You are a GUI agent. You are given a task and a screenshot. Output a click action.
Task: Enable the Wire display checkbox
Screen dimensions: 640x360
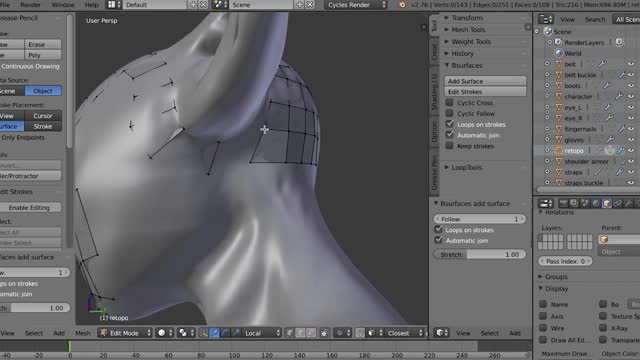543,328
